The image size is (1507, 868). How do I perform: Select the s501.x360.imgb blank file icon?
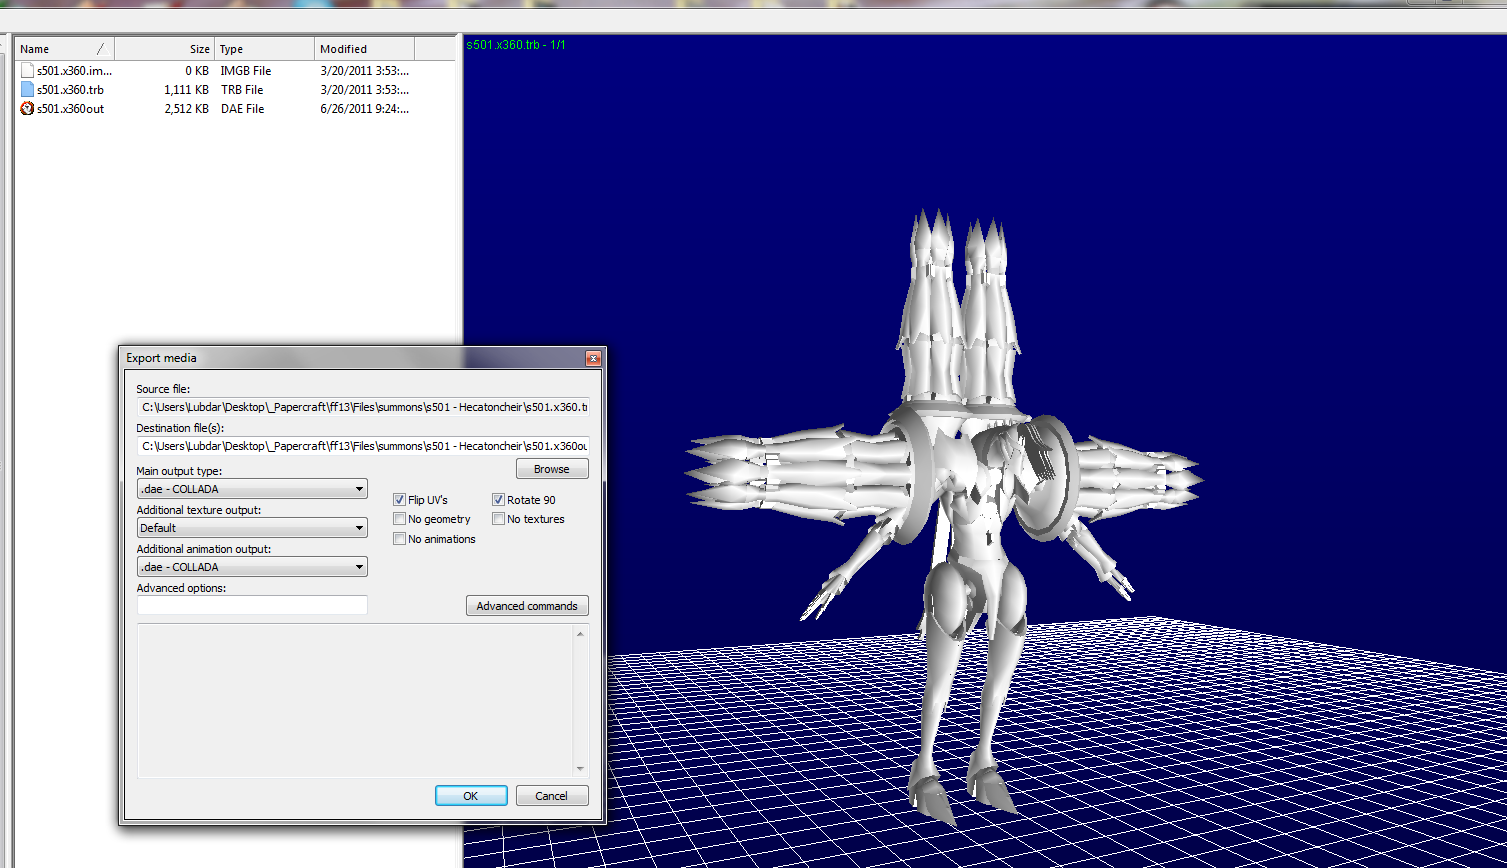tap(27, 71)
